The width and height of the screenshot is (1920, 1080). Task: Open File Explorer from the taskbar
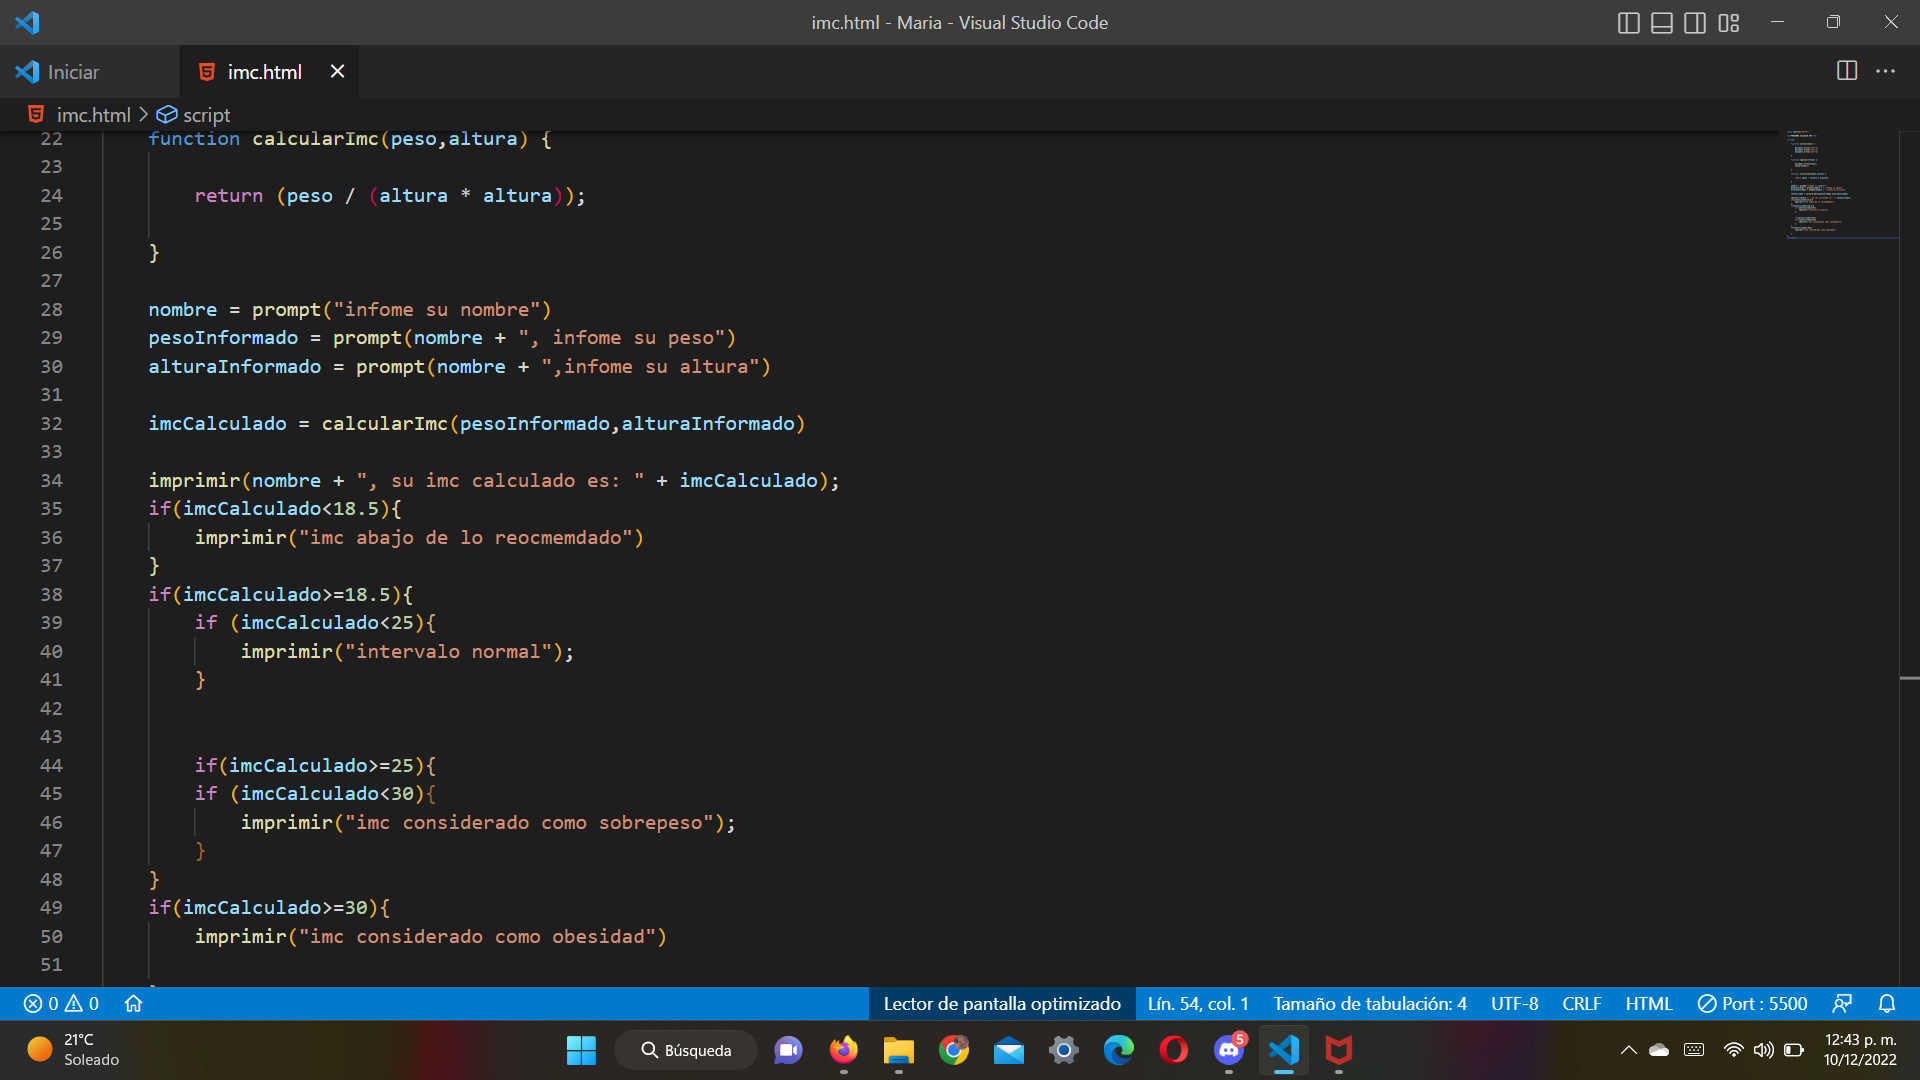(x=899, y=1050)
